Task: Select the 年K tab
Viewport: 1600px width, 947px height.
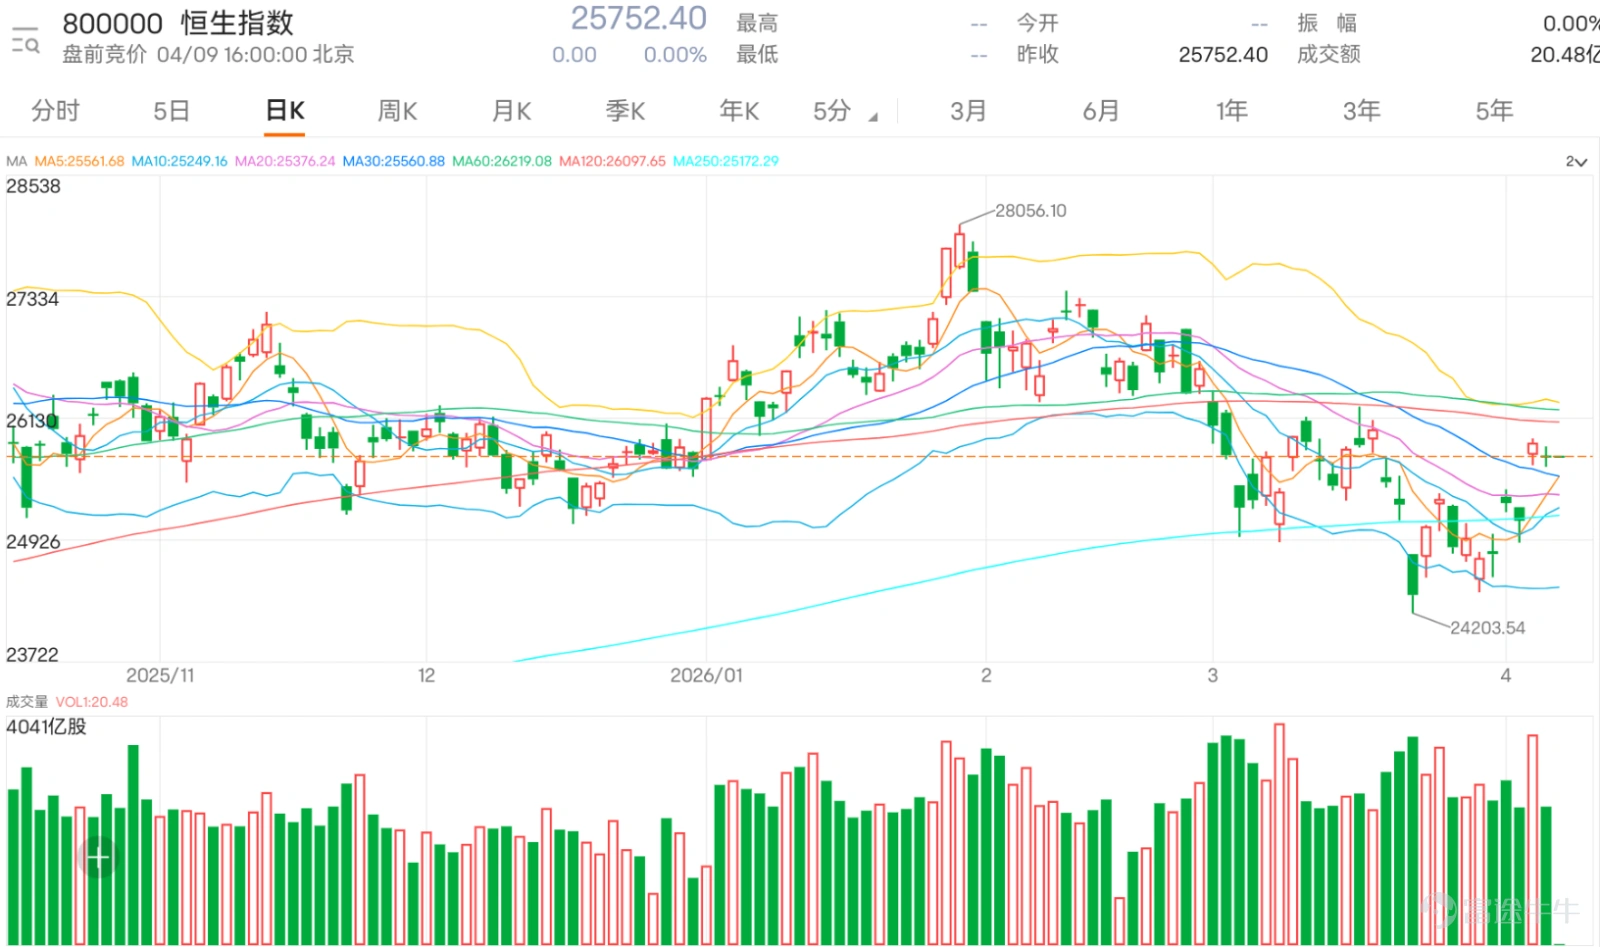Action: click(x=739, y=110)
